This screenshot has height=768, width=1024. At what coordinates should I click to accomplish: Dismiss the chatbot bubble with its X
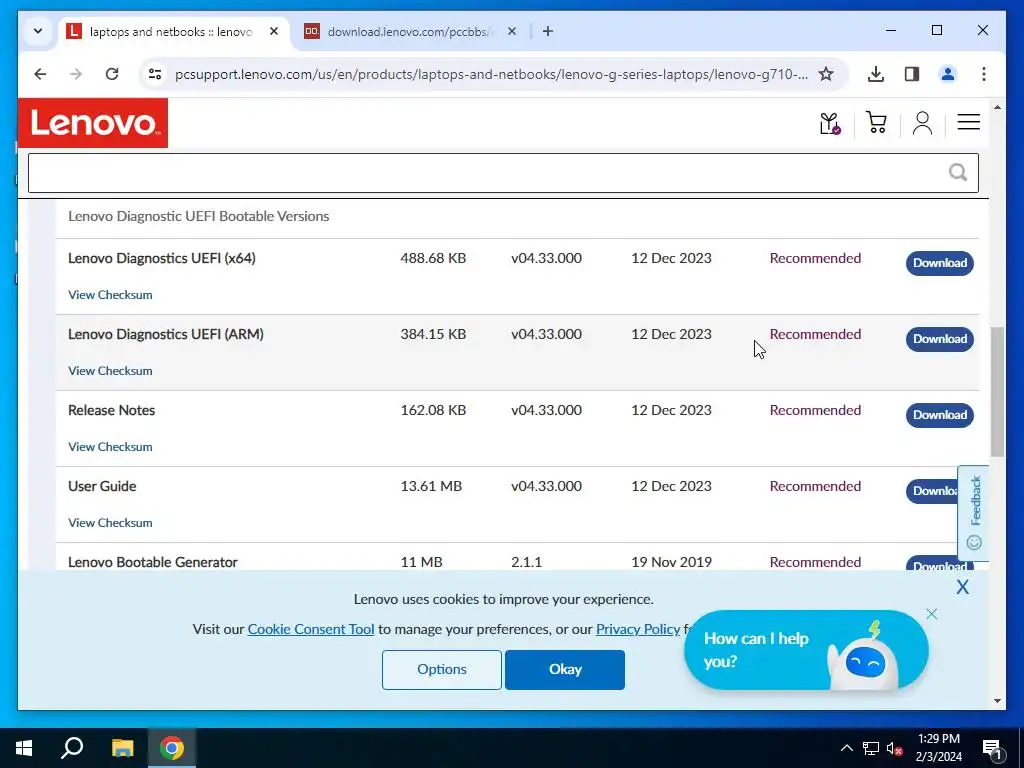tap(932, 614)
